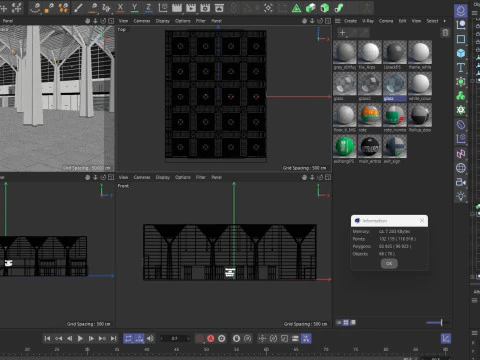Open the Render Settings icon in toolbar
Viewport: 480px width, 360px height.
pos(205,8)
